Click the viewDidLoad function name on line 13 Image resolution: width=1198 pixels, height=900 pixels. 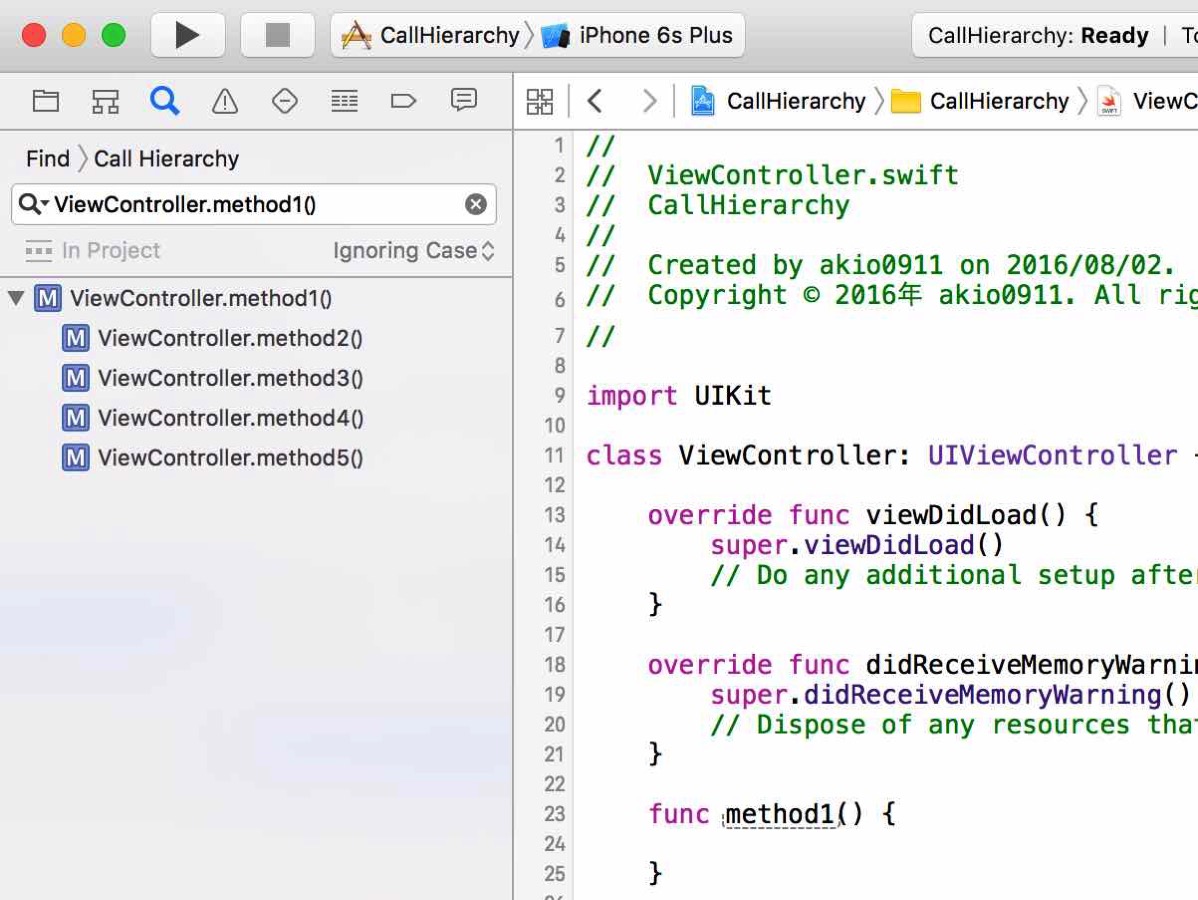tap(950, 515)
